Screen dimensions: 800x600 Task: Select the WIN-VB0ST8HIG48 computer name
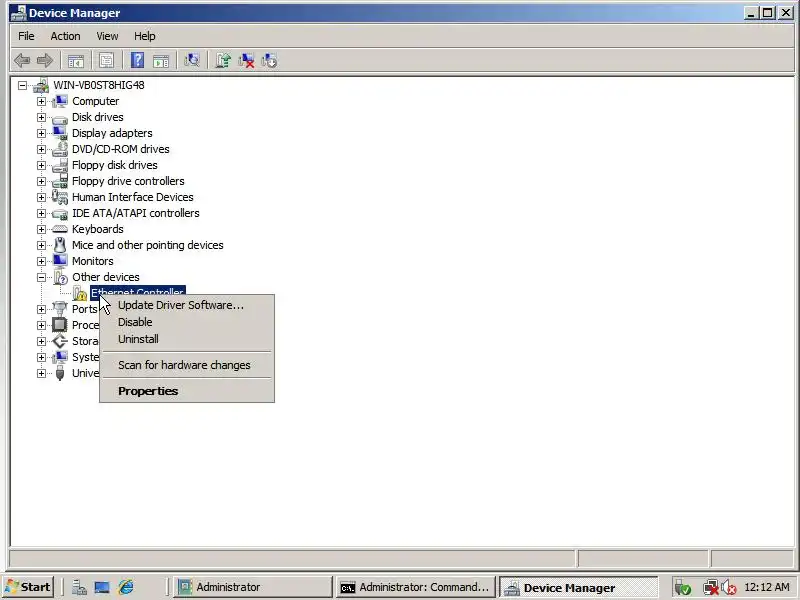click(x=99, y=85)
